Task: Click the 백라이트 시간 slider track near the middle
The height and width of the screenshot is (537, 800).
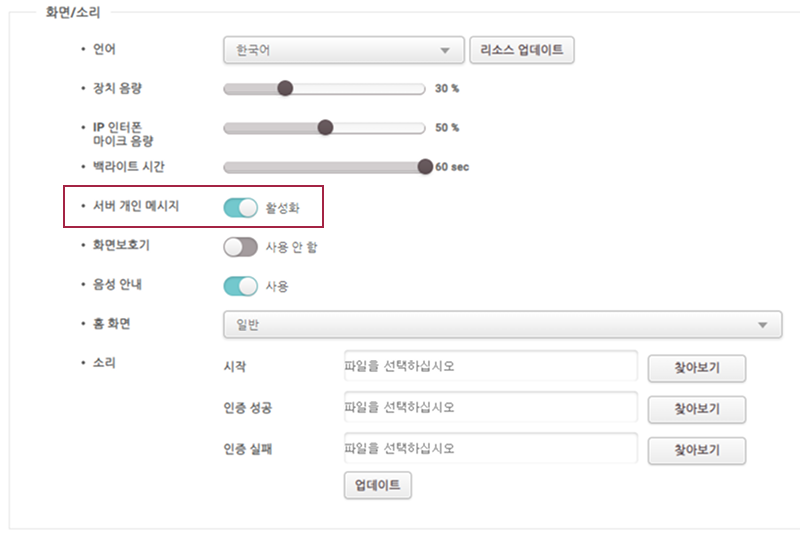Action: click(324, 167)
